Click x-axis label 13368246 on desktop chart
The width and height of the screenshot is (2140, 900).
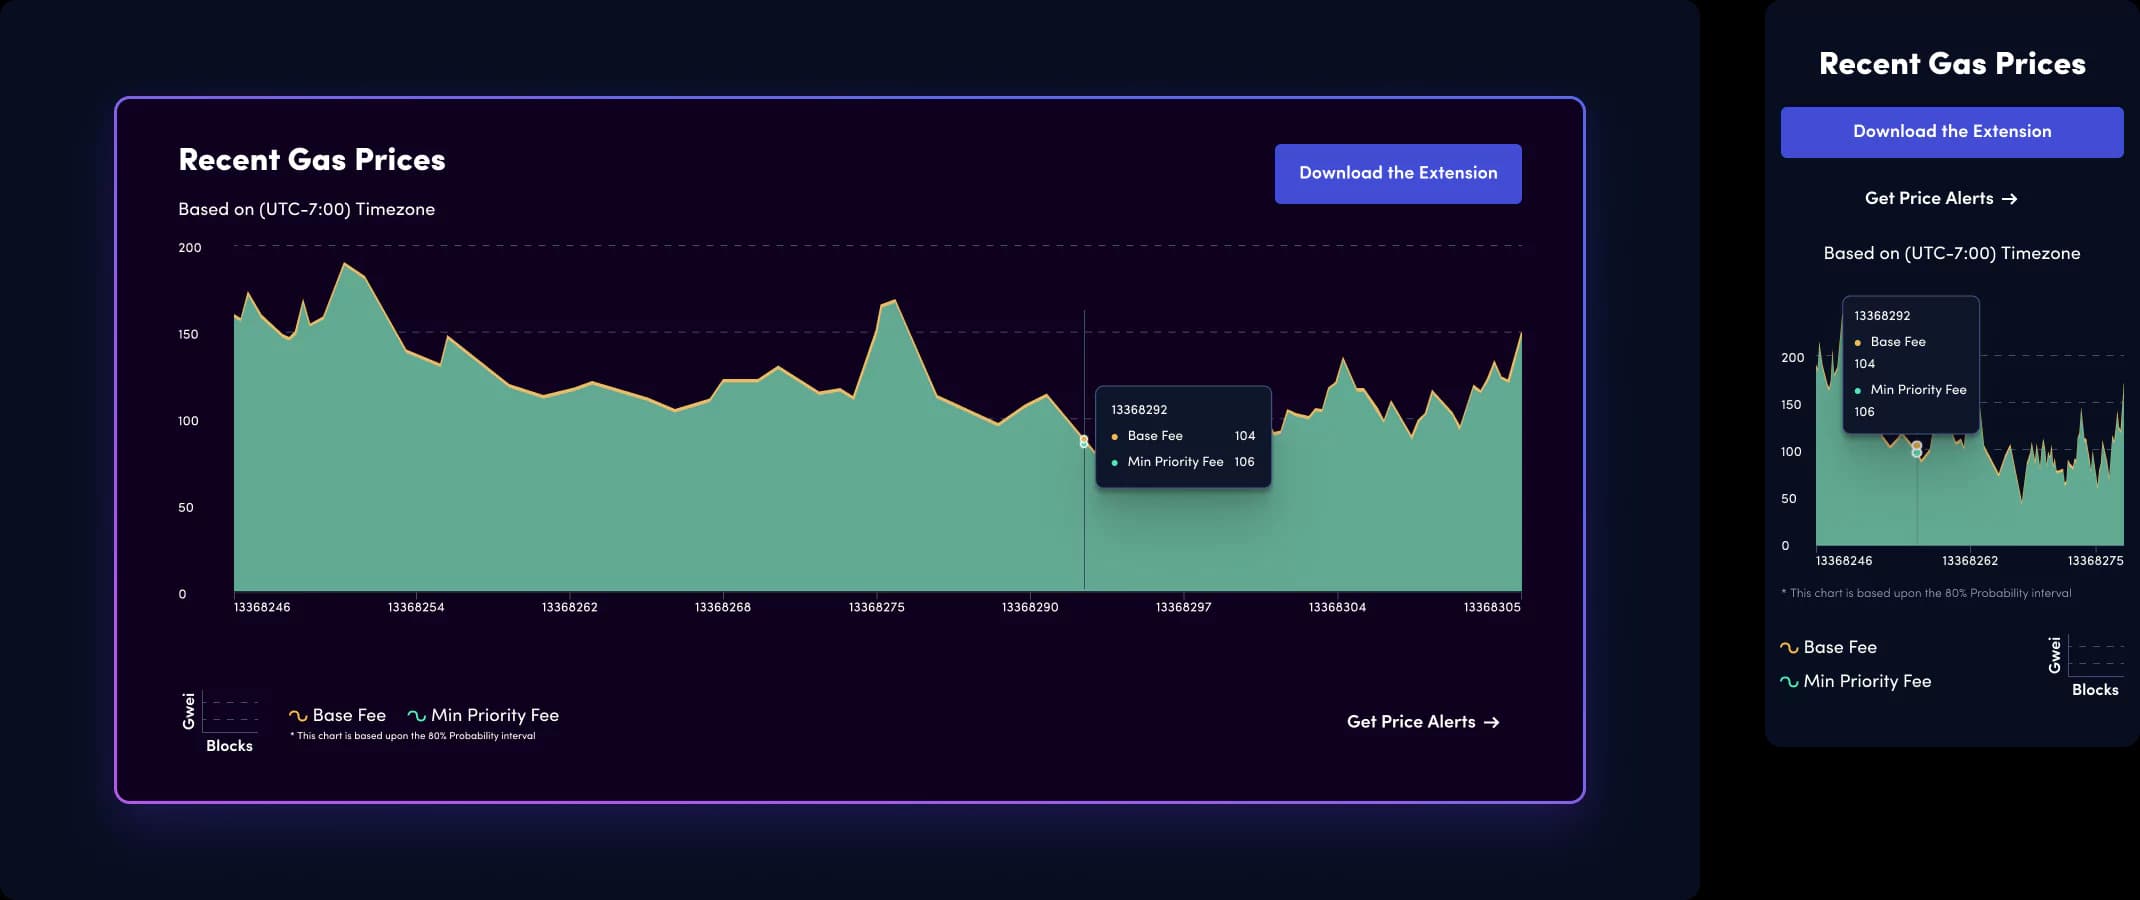pyautogui.click(x=262, y=607)
